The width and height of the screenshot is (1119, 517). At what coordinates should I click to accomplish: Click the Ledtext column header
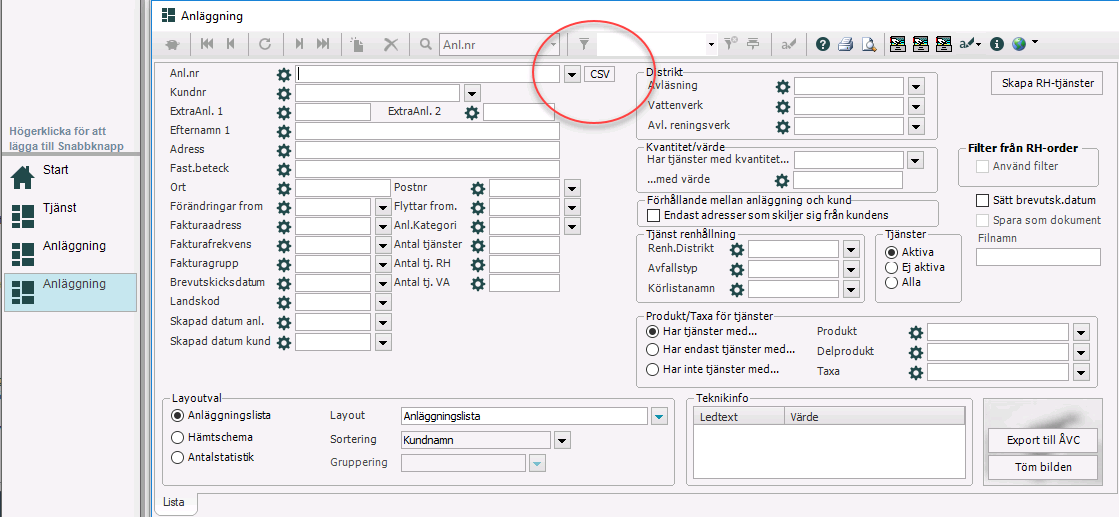(x=739, y=417)
